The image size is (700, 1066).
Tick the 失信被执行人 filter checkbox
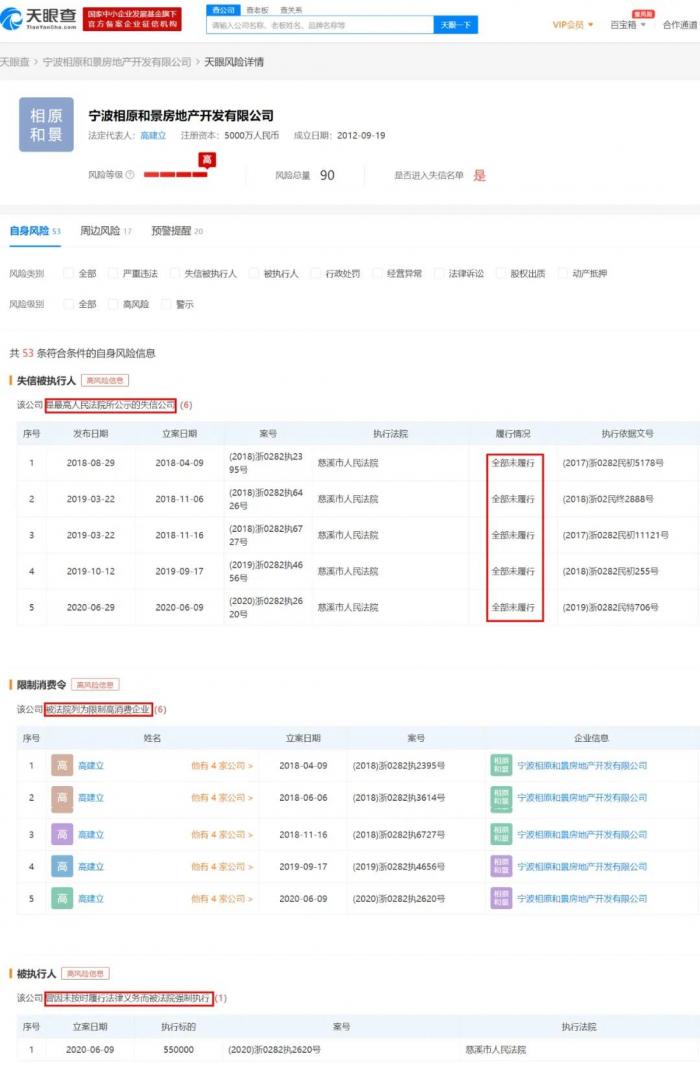175,273
